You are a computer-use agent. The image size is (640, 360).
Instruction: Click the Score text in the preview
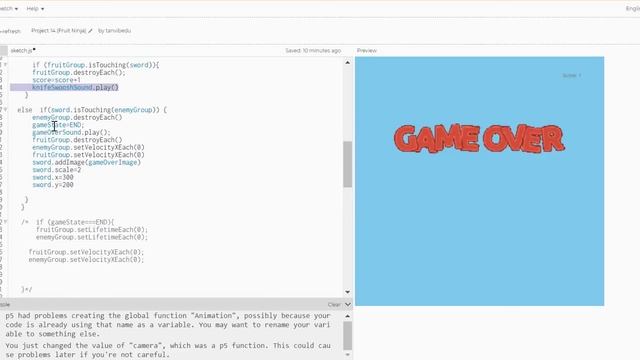[x=571, y=76]
